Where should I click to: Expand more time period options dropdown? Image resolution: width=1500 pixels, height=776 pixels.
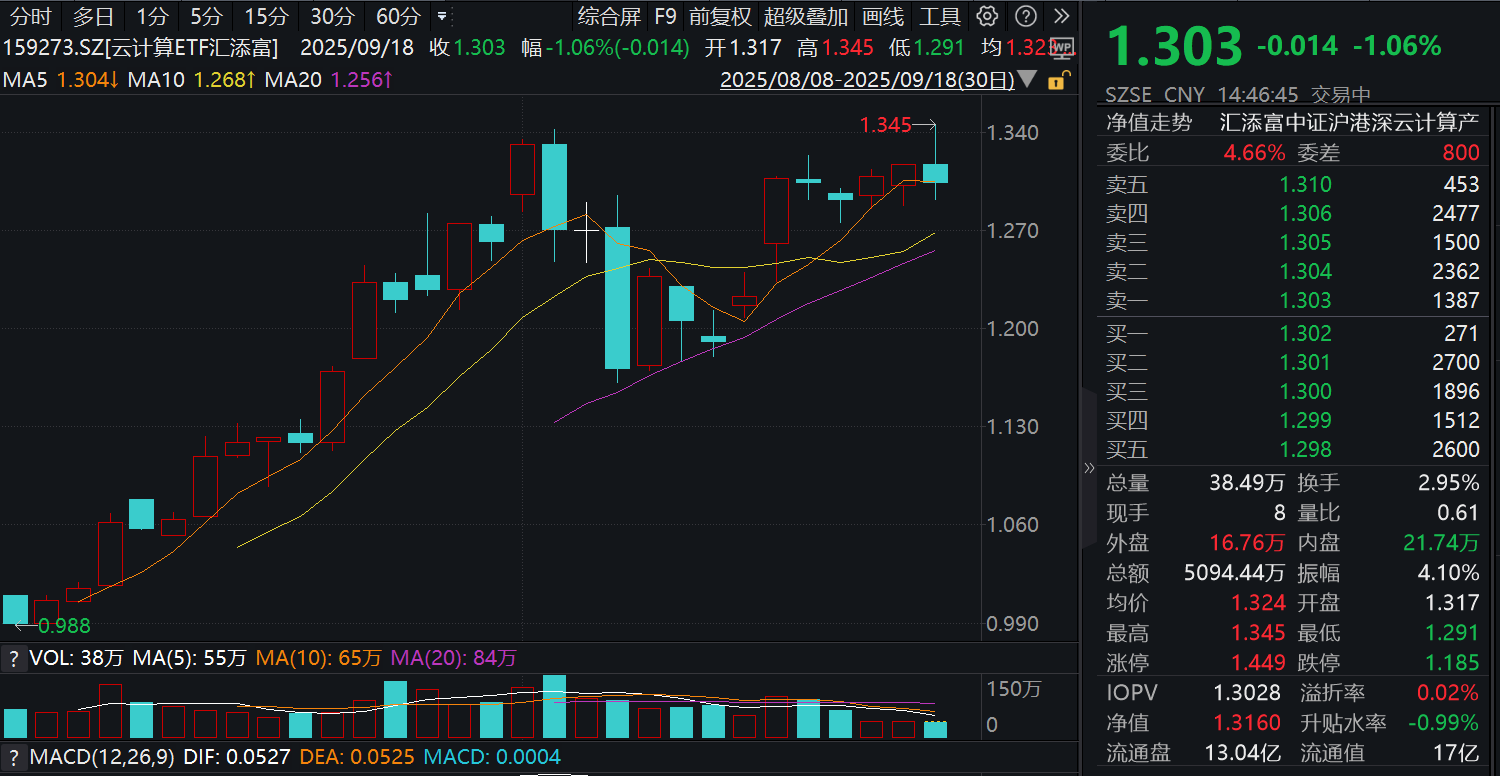click(x=442, y=16)
